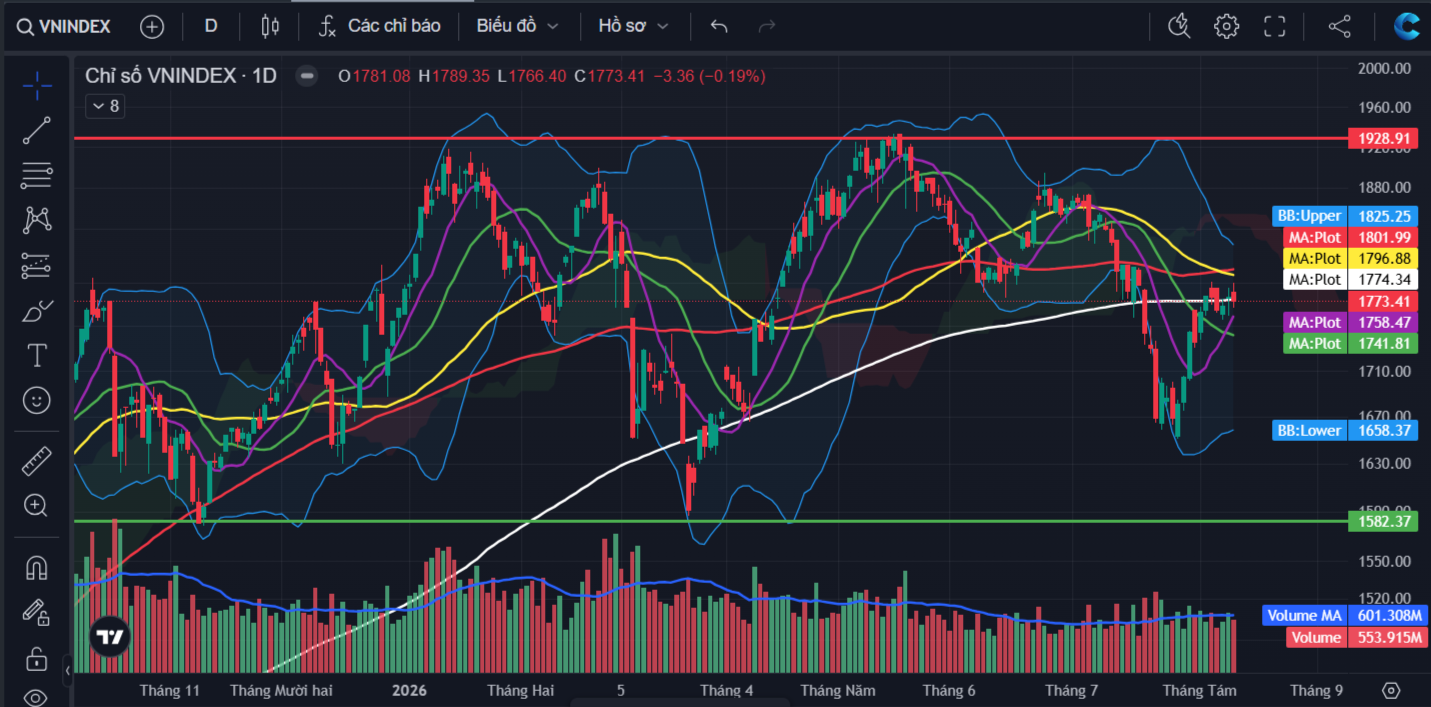The width and height of the screenshot is (1431, 707).
Task: Click Tháng 9 on time axis
Action: coord(1316,691)
